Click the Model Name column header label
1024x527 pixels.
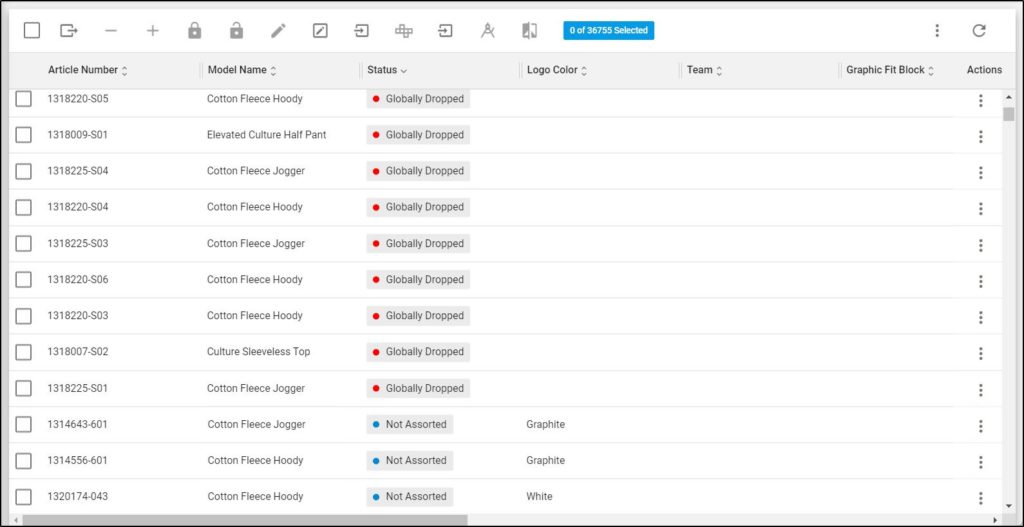coord(237,70)
